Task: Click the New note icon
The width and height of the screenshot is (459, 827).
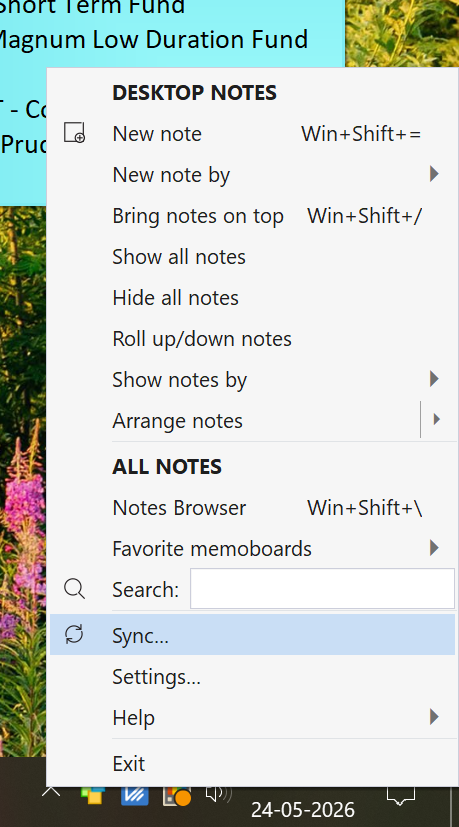Action: point(74,132)
